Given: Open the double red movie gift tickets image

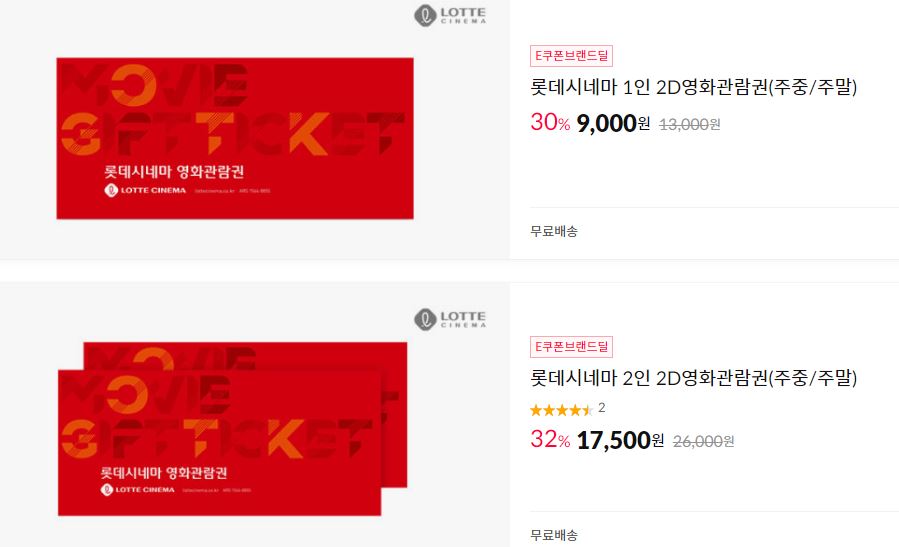Looking at the screenshot, I should pyautogui.click(x=232, y=429).
